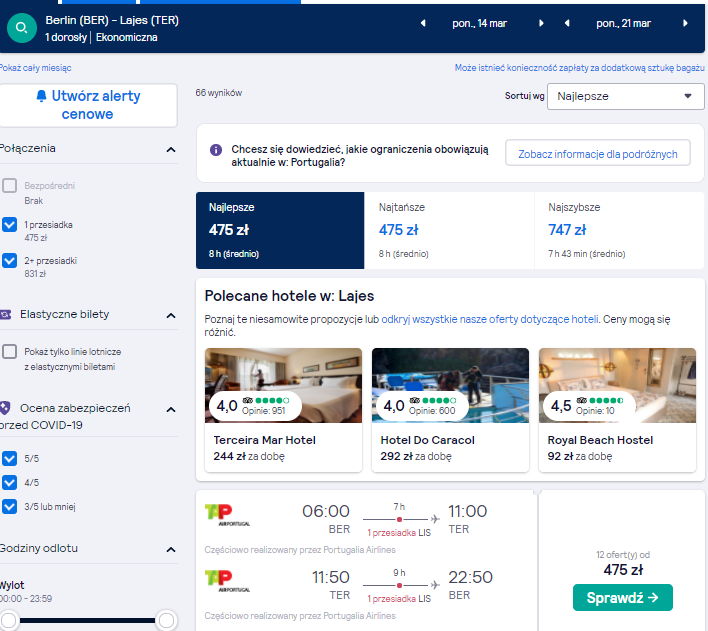The width and height of the screenshot is (708, 631).
Task: Open the Sortuj wg Najlepsze dropdown
Action: click(625, 96)
